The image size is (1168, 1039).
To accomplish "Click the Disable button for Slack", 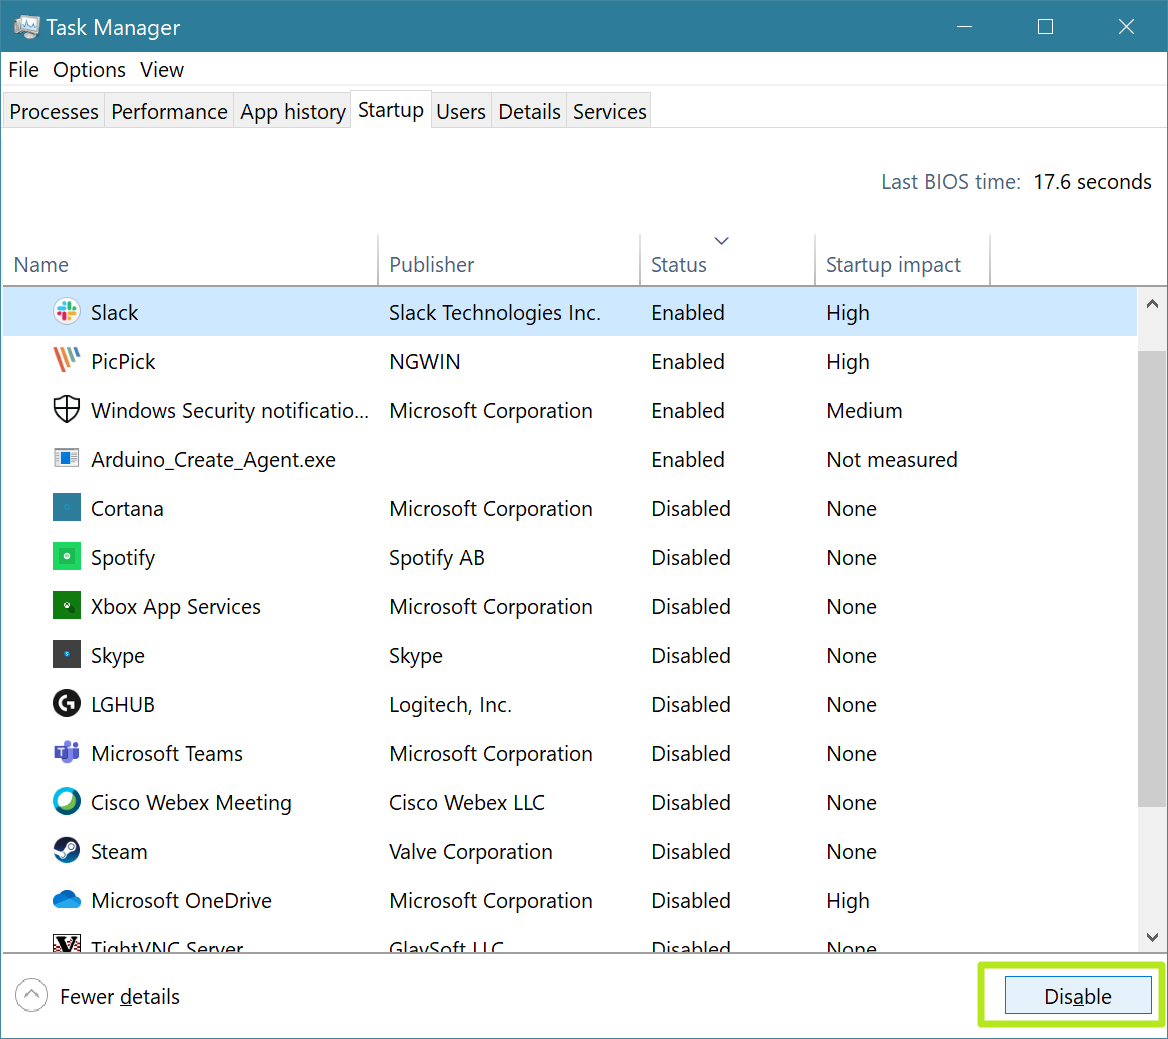I will pos(1079,995).
